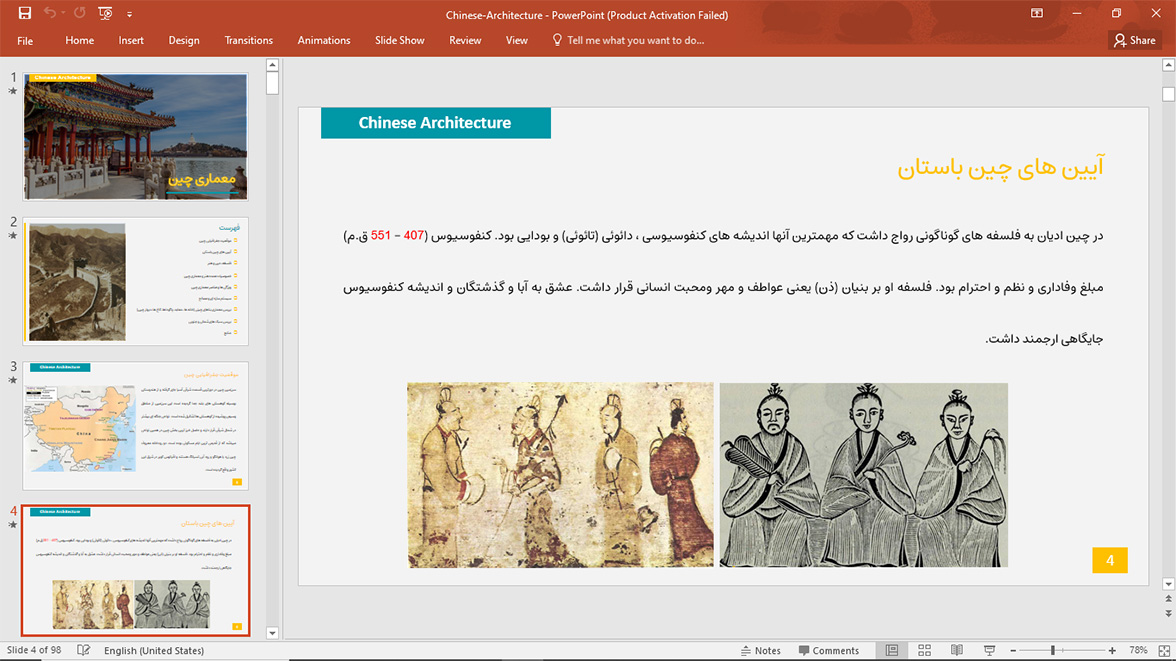This screenshot has width=1176, height=661.
Task: Open Ribbon Display Options icon
Action: (x=1037, y=14)
